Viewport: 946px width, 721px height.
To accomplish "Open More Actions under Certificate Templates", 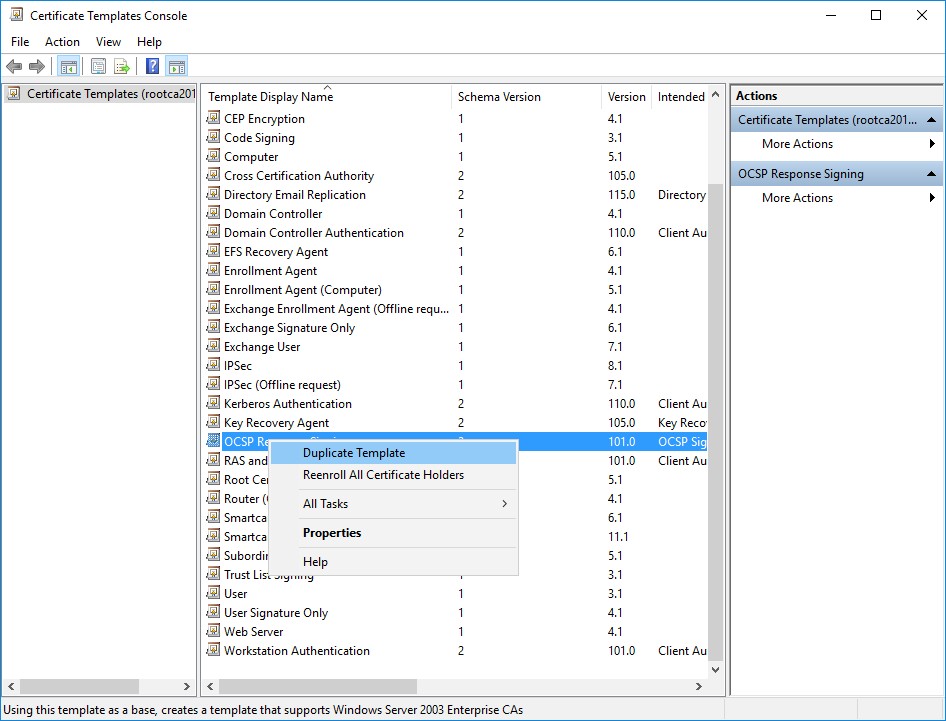I will tap(837, 144).
